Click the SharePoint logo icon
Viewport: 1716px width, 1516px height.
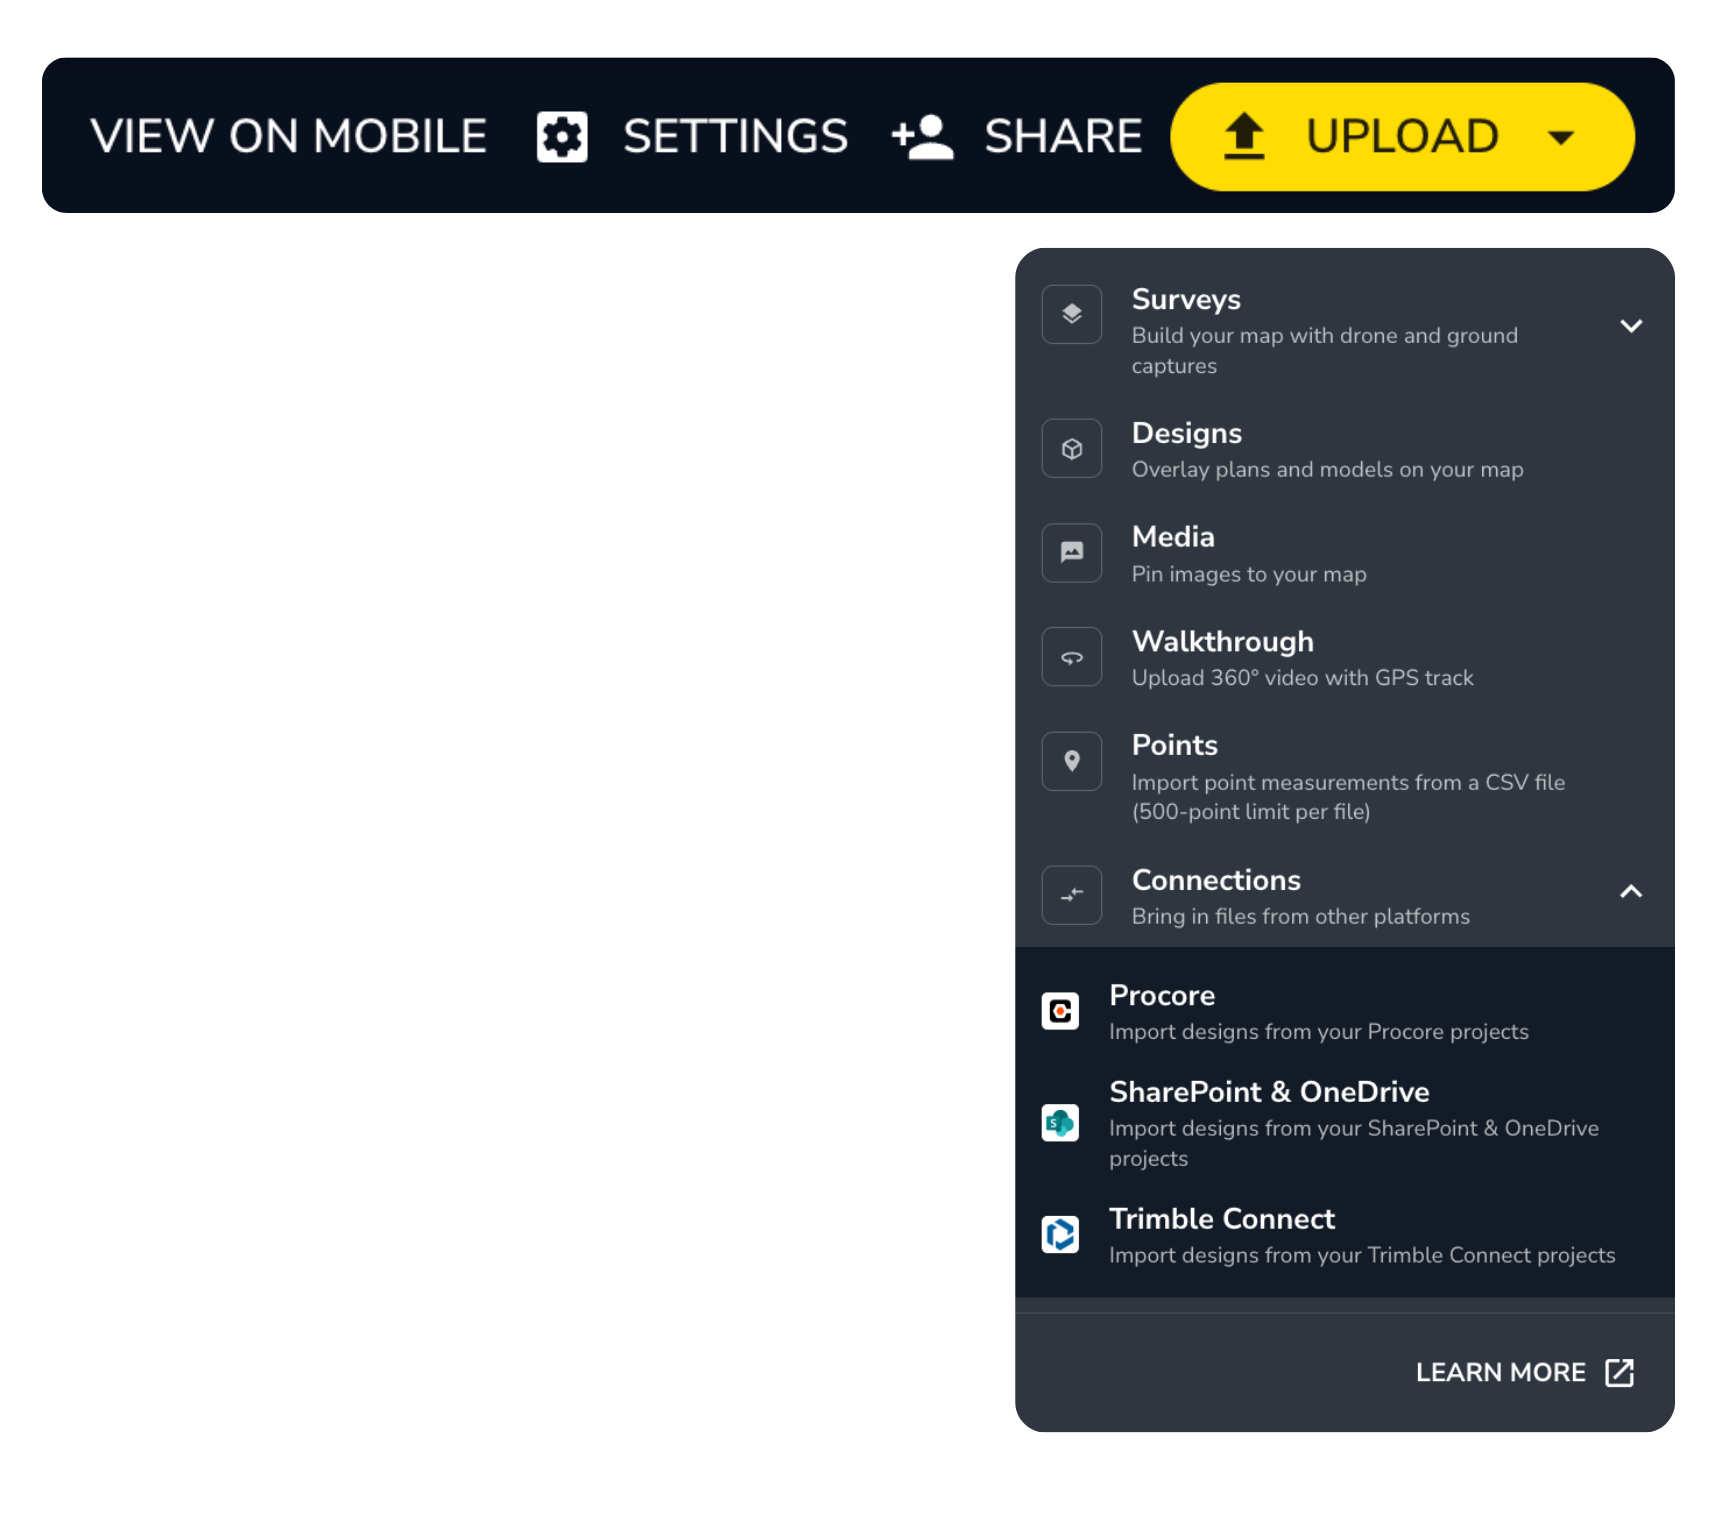pos(1060,1123)
